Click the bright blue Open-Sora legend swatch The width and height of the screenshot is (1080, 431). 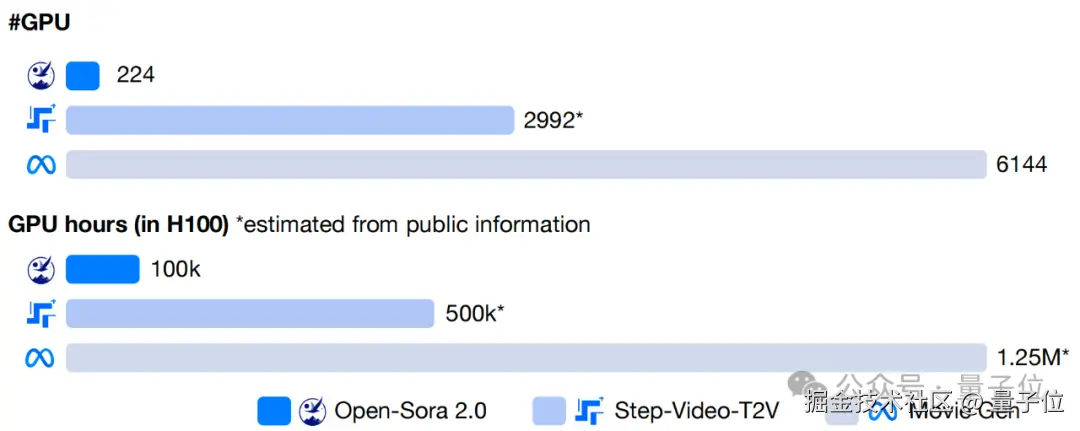pyautogui.click(x=274, y=411)
